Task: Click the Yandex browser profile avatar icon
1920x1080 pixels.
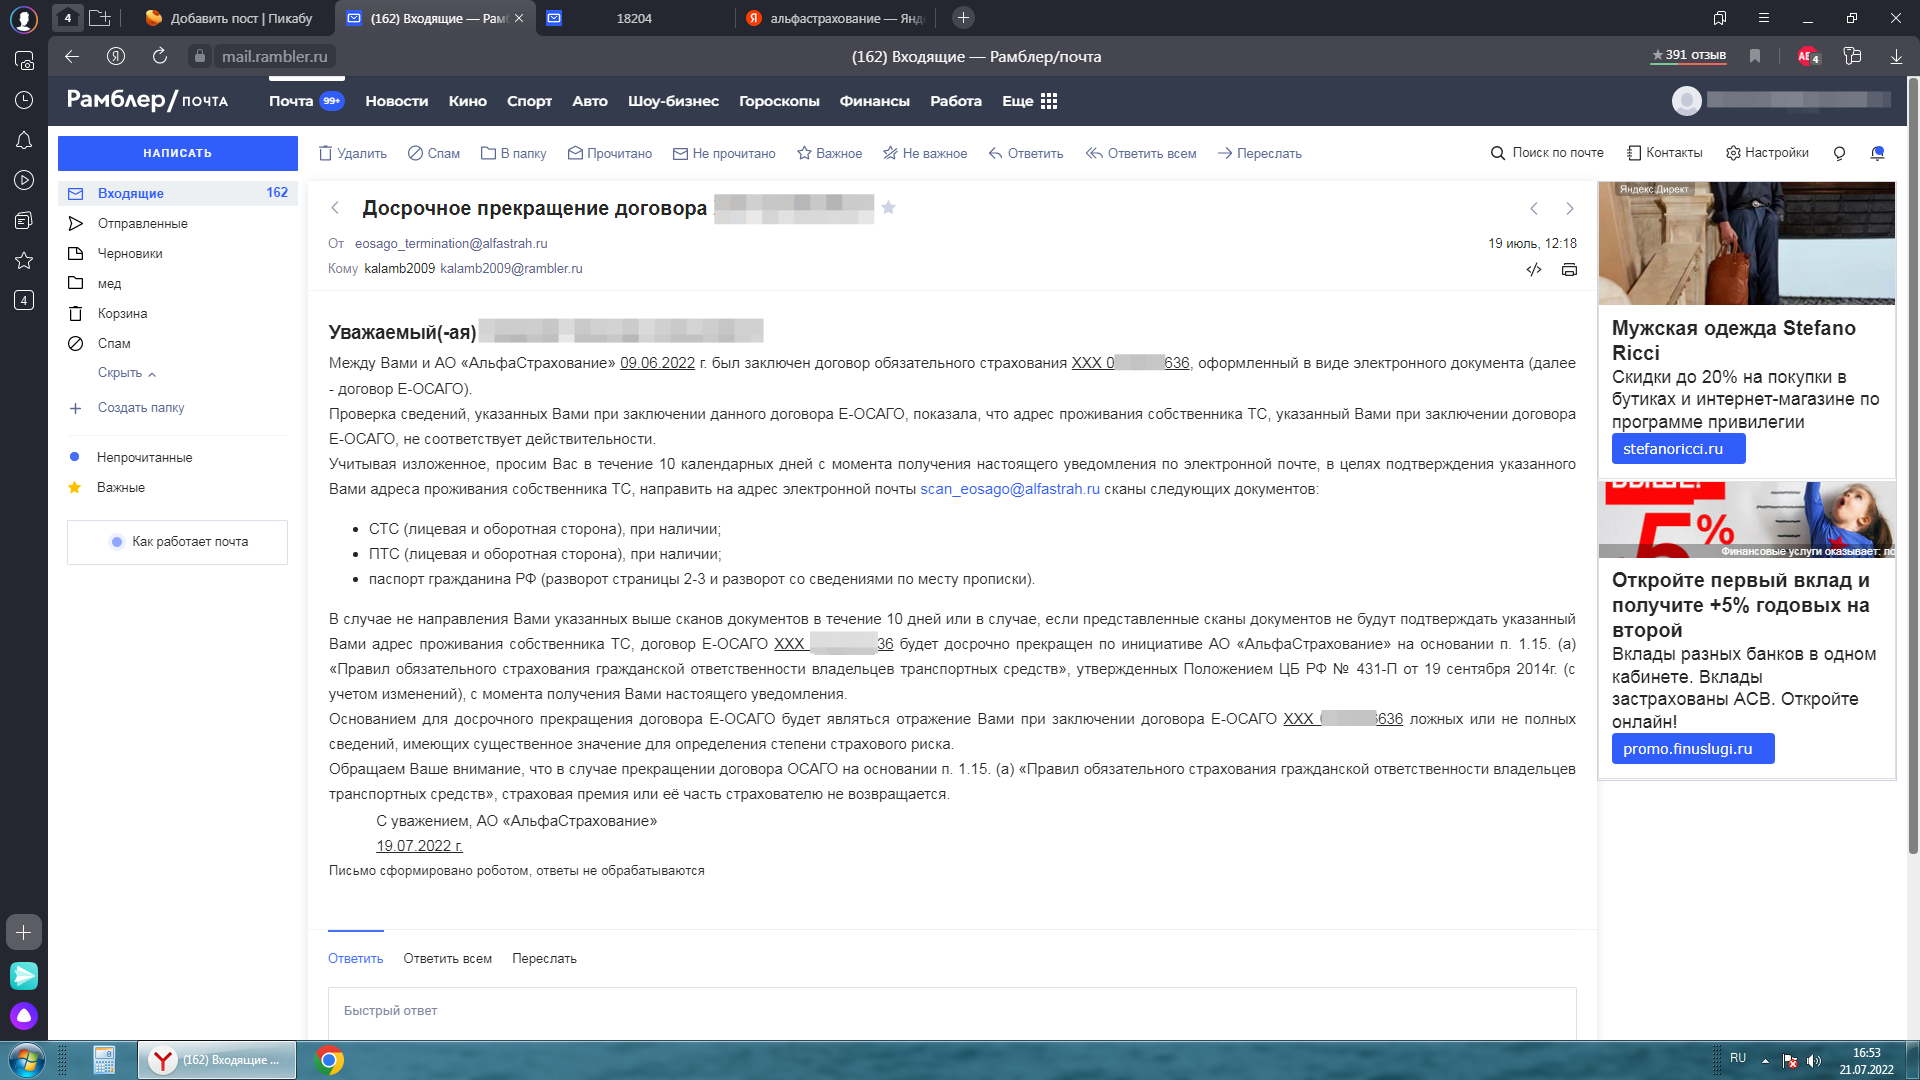Action: pos(24,18)
